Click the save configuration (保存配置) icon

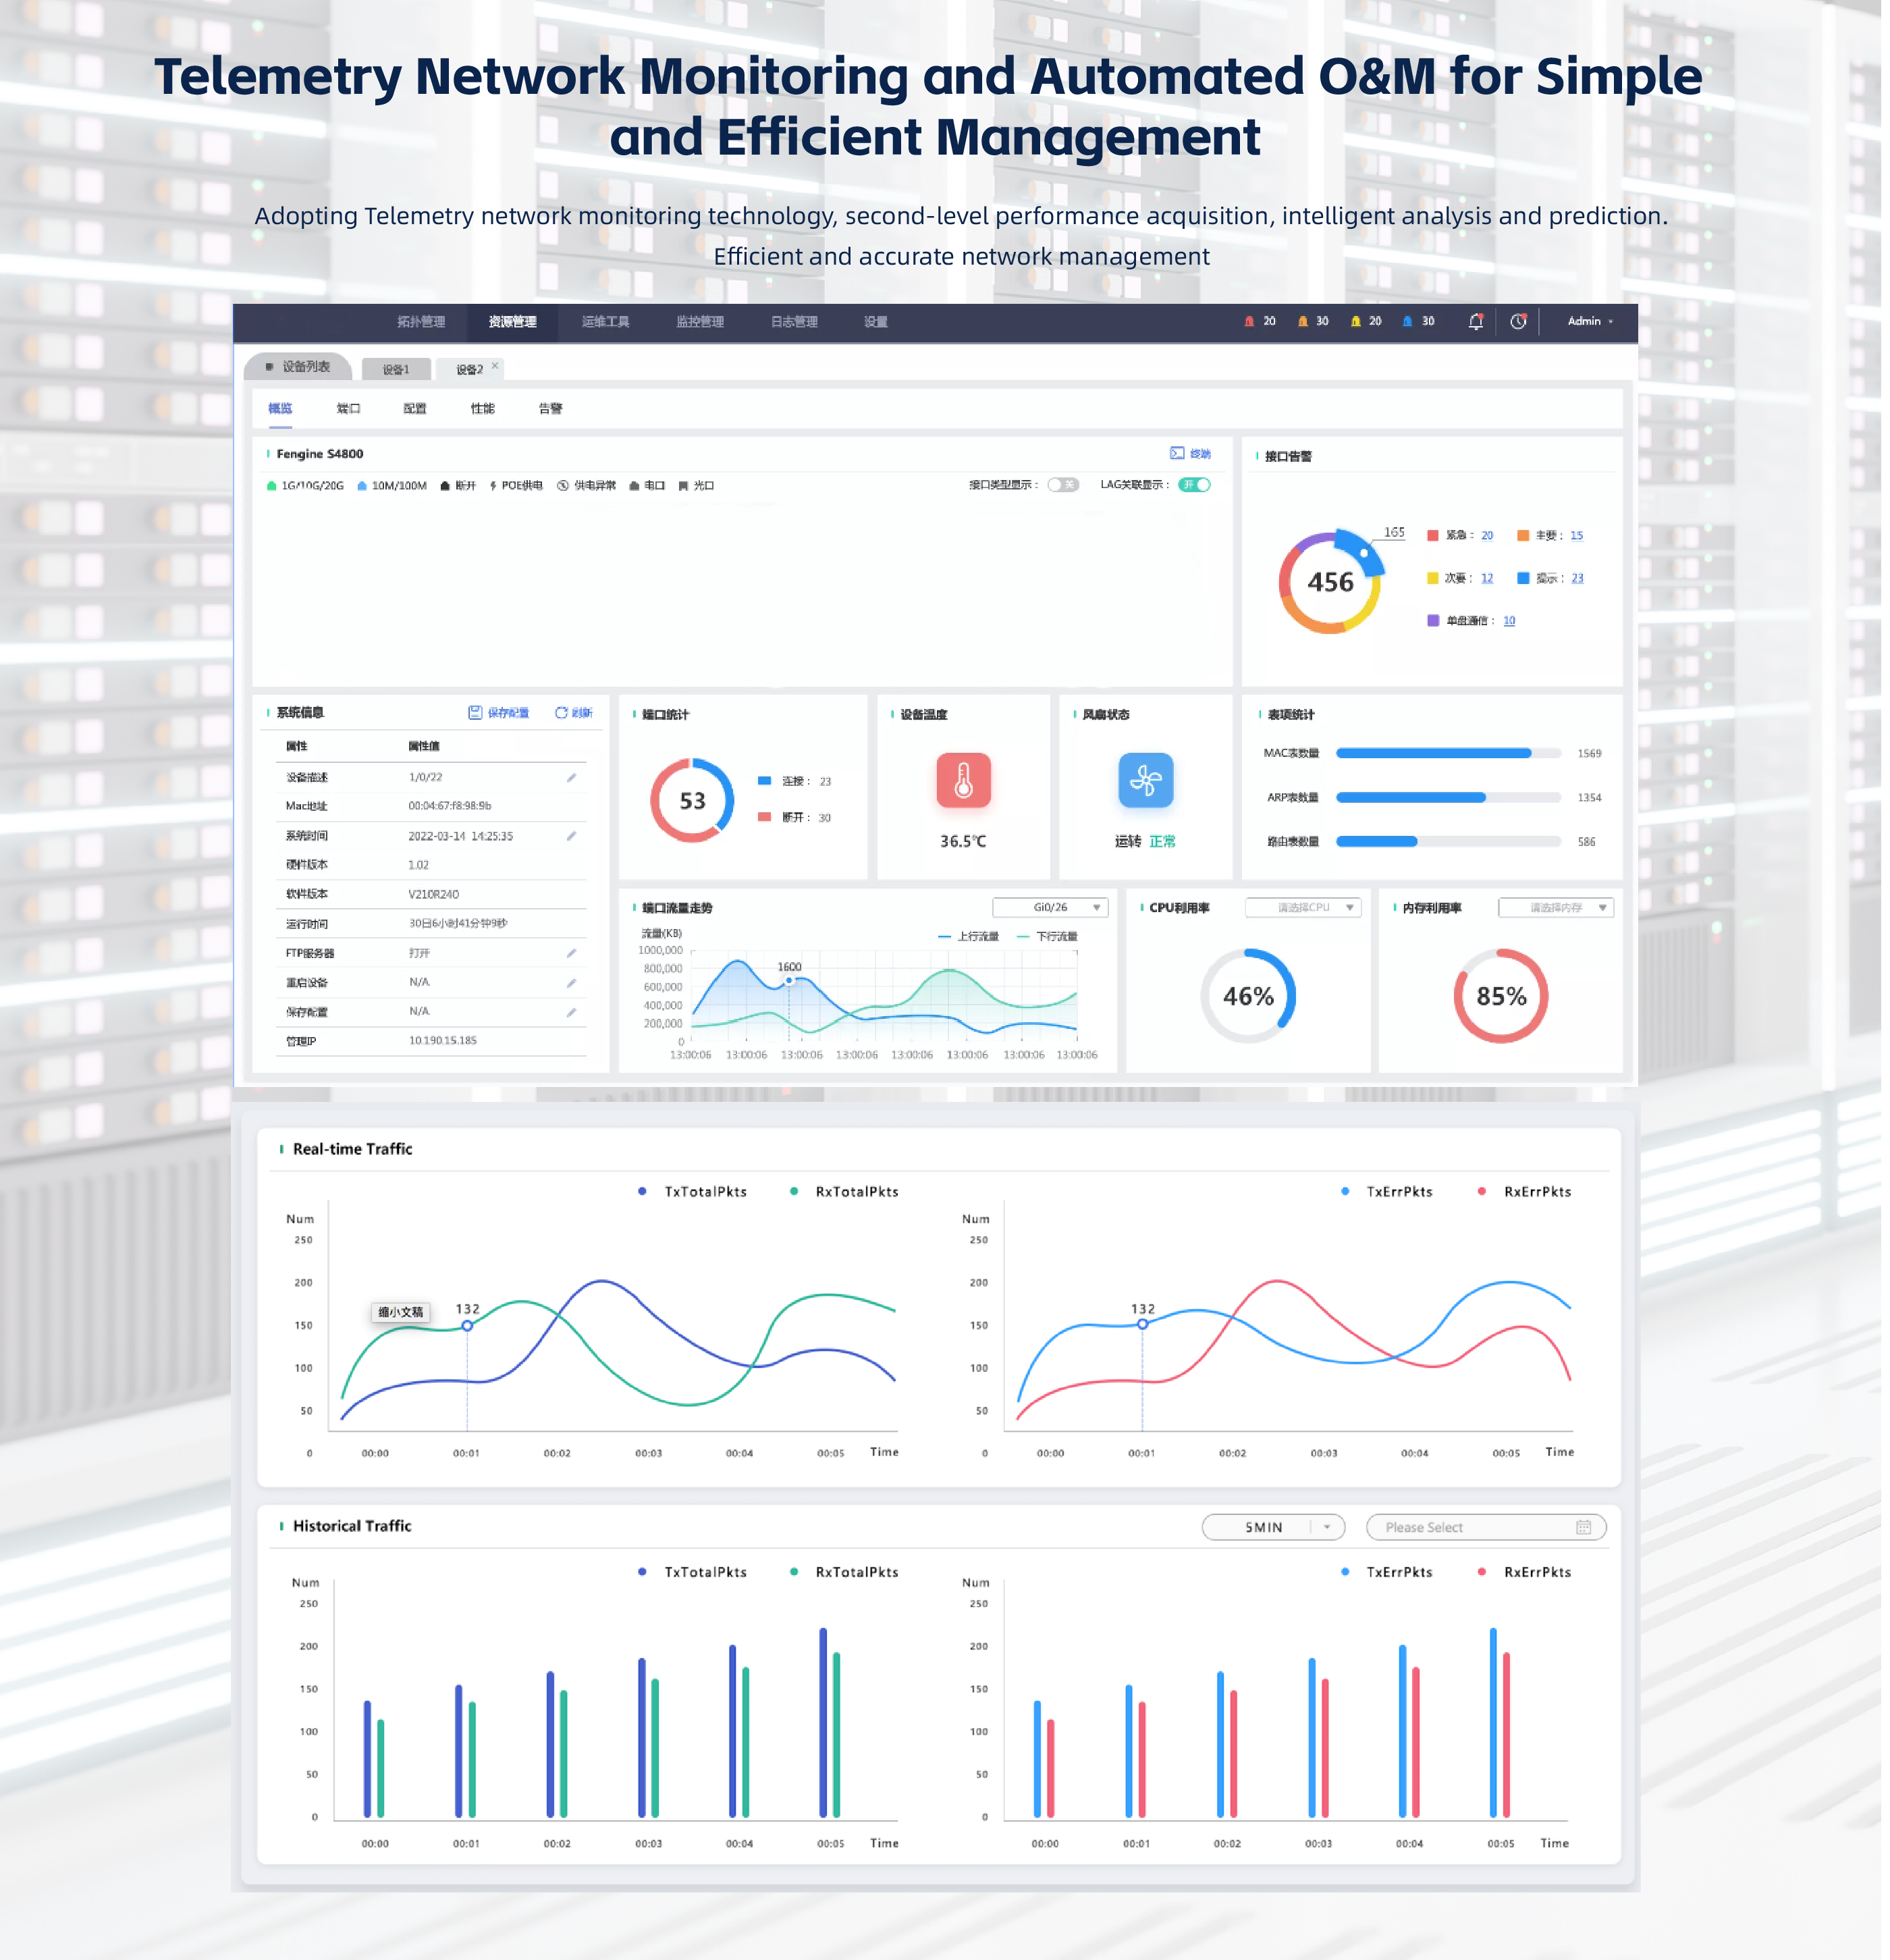(476, 713)
